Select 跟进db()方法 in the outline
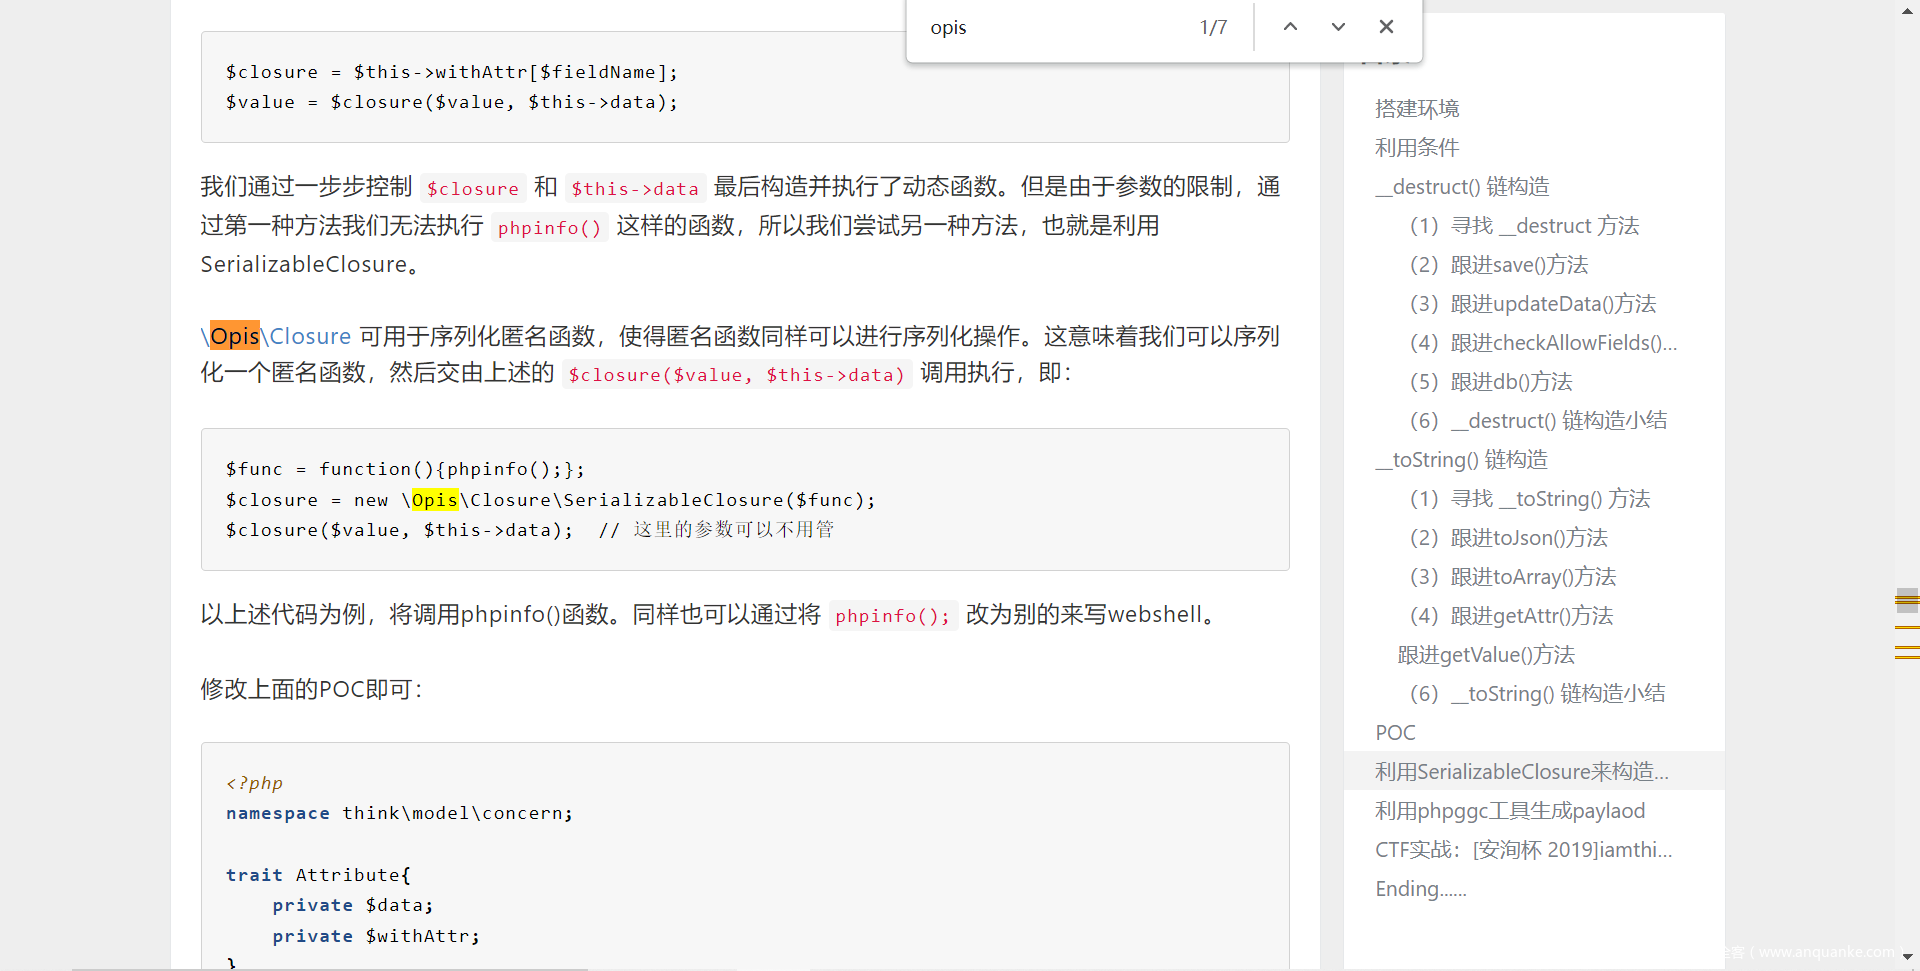 click(x=1511, y=382)
